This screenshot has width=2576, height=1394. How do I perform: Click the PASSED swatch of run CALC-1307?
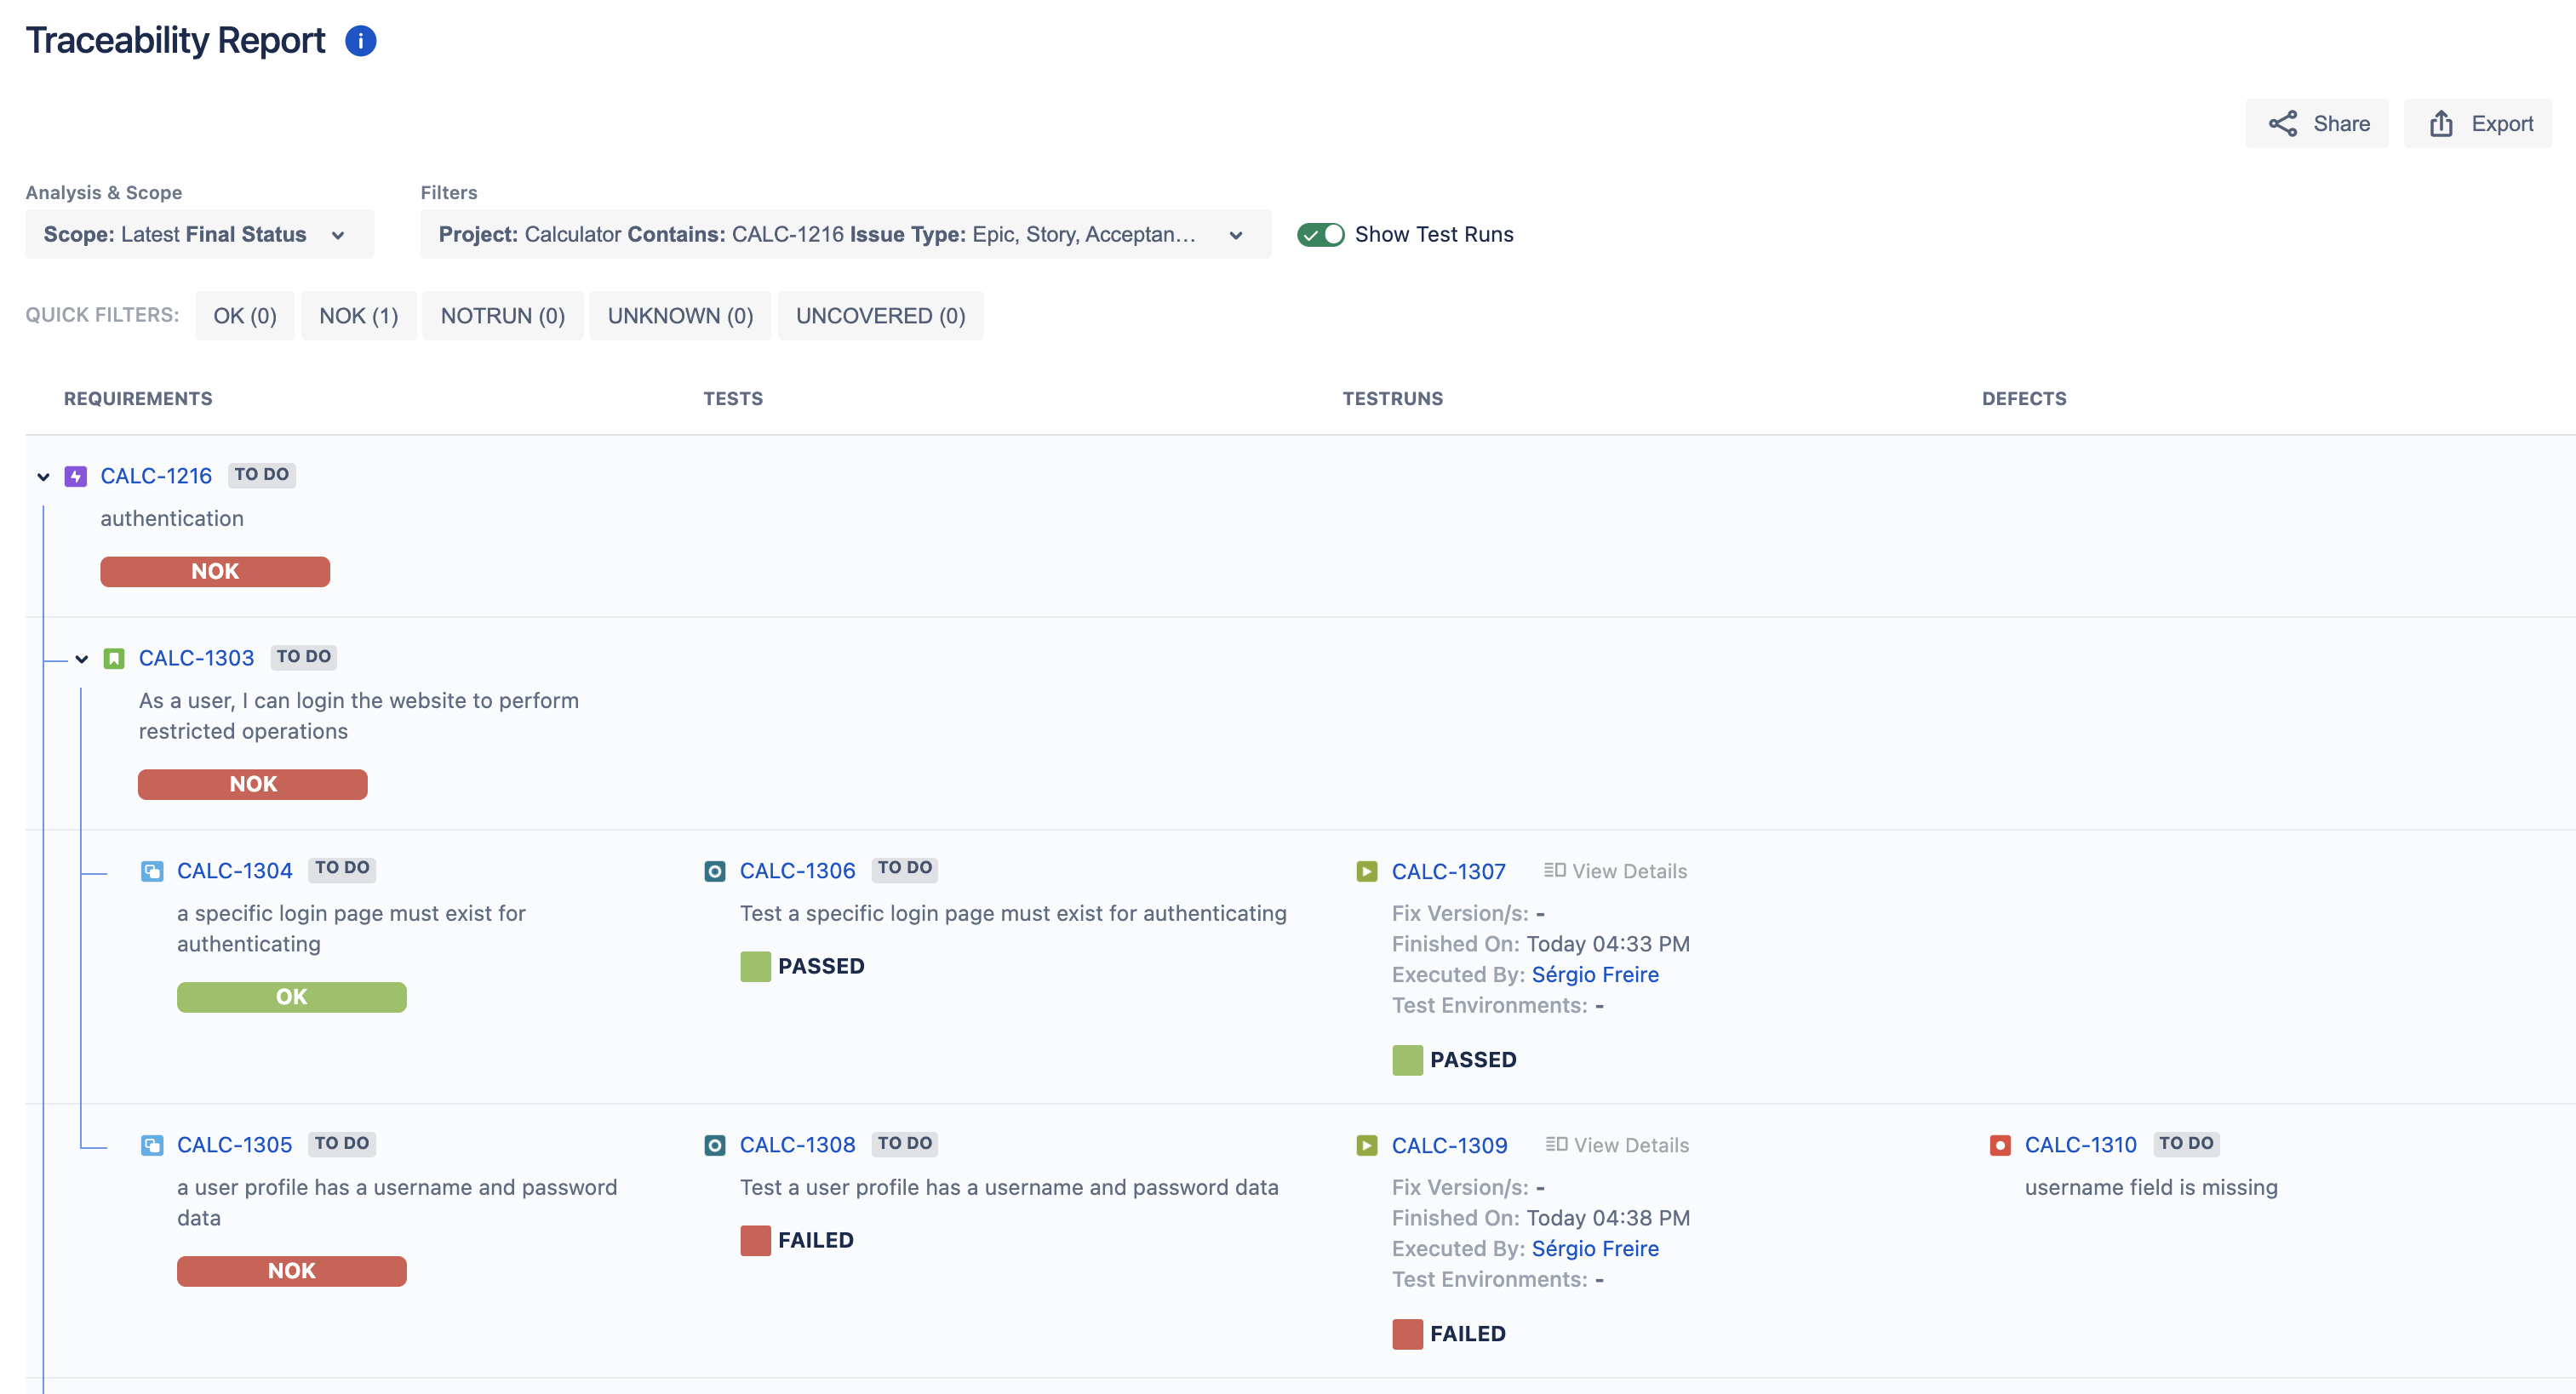[1408, 1060]
